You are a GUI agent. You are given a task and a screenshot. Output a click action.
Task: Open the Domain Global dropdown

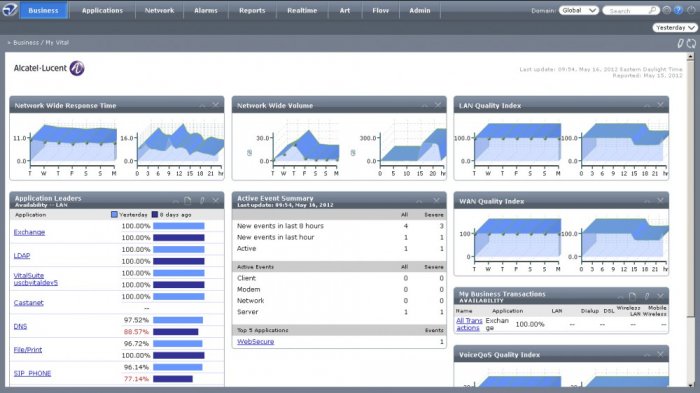579,10
